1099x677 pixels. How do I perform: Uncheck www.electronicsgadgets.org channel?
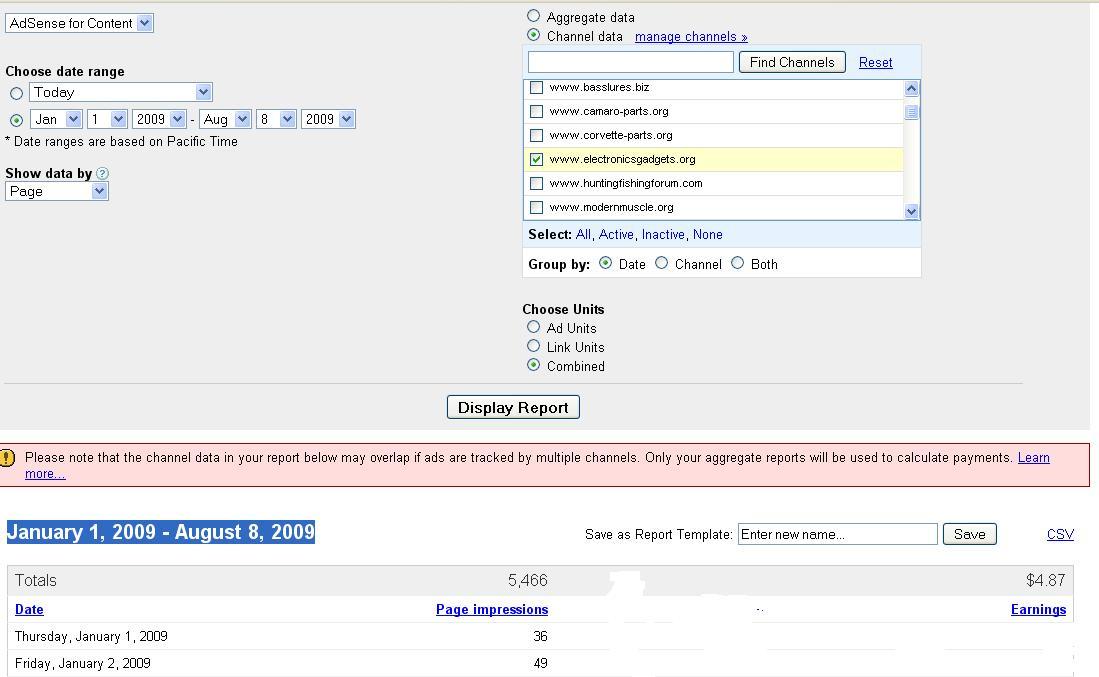click(536, 159)
